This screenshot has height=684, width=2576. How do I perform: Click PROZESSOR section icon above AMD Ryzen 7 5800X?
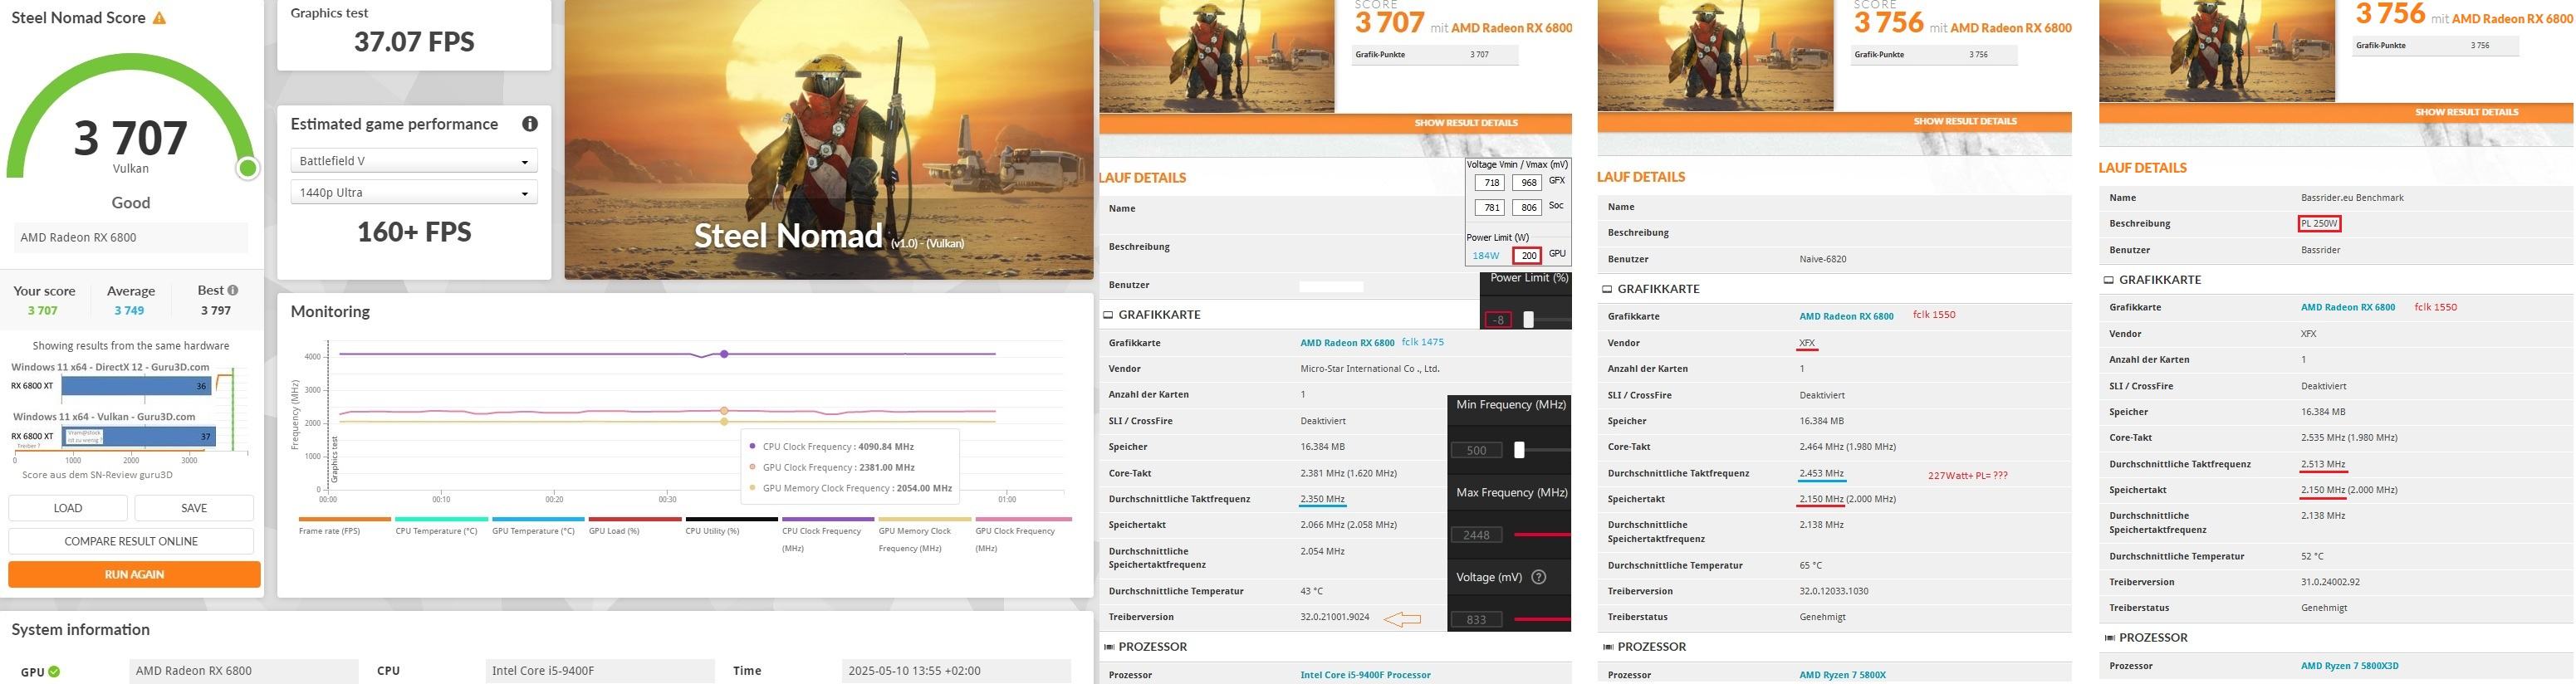(1607, 647)
